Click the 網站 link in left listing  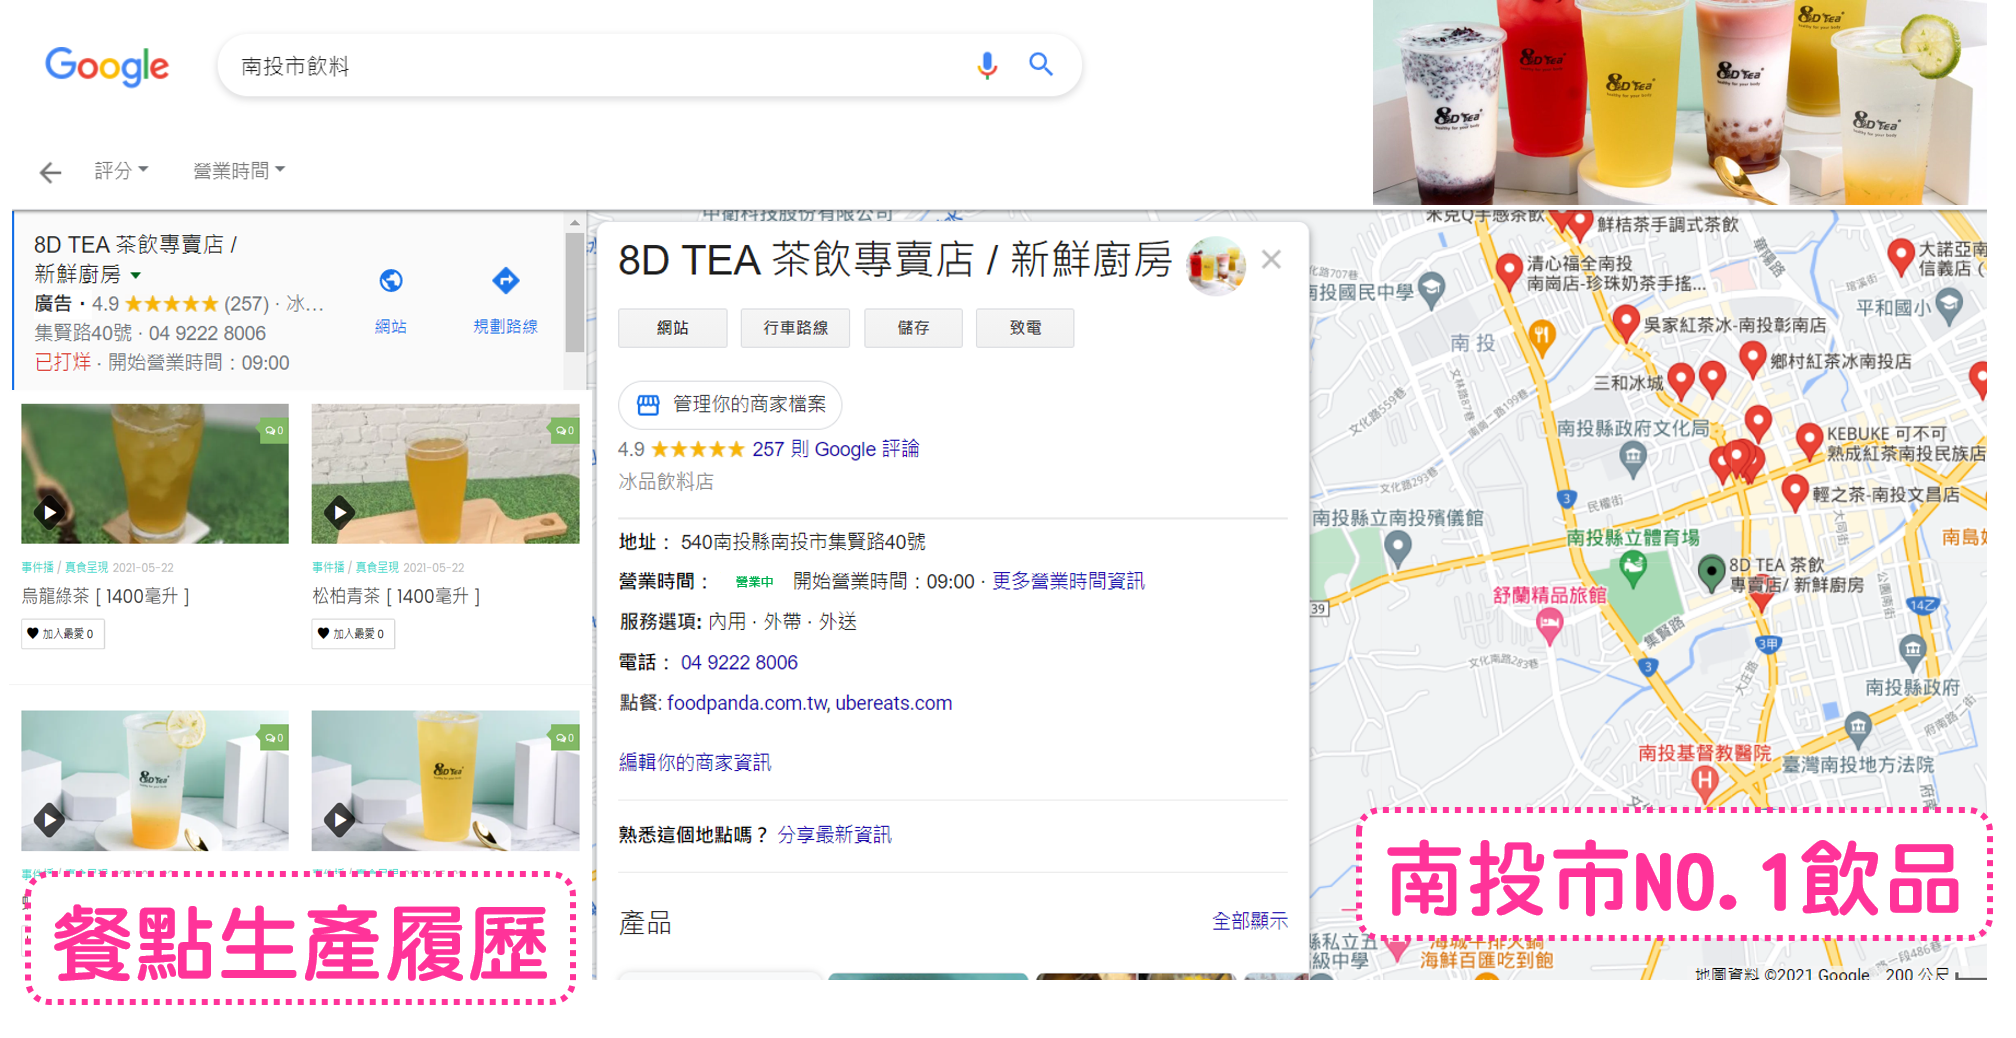tap(391, 327)
